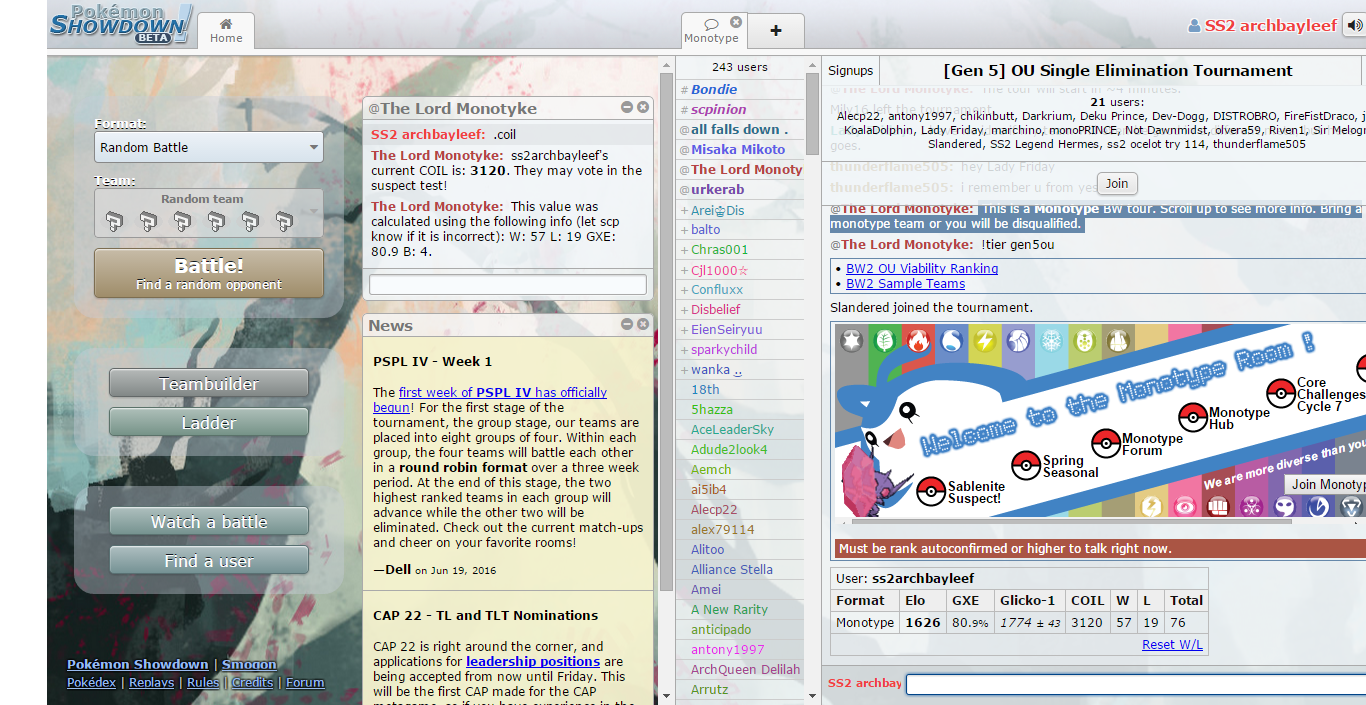1366x705 pixels.
Task: Focus the Monotype chat input box
Action: (x=1135, y=685)
